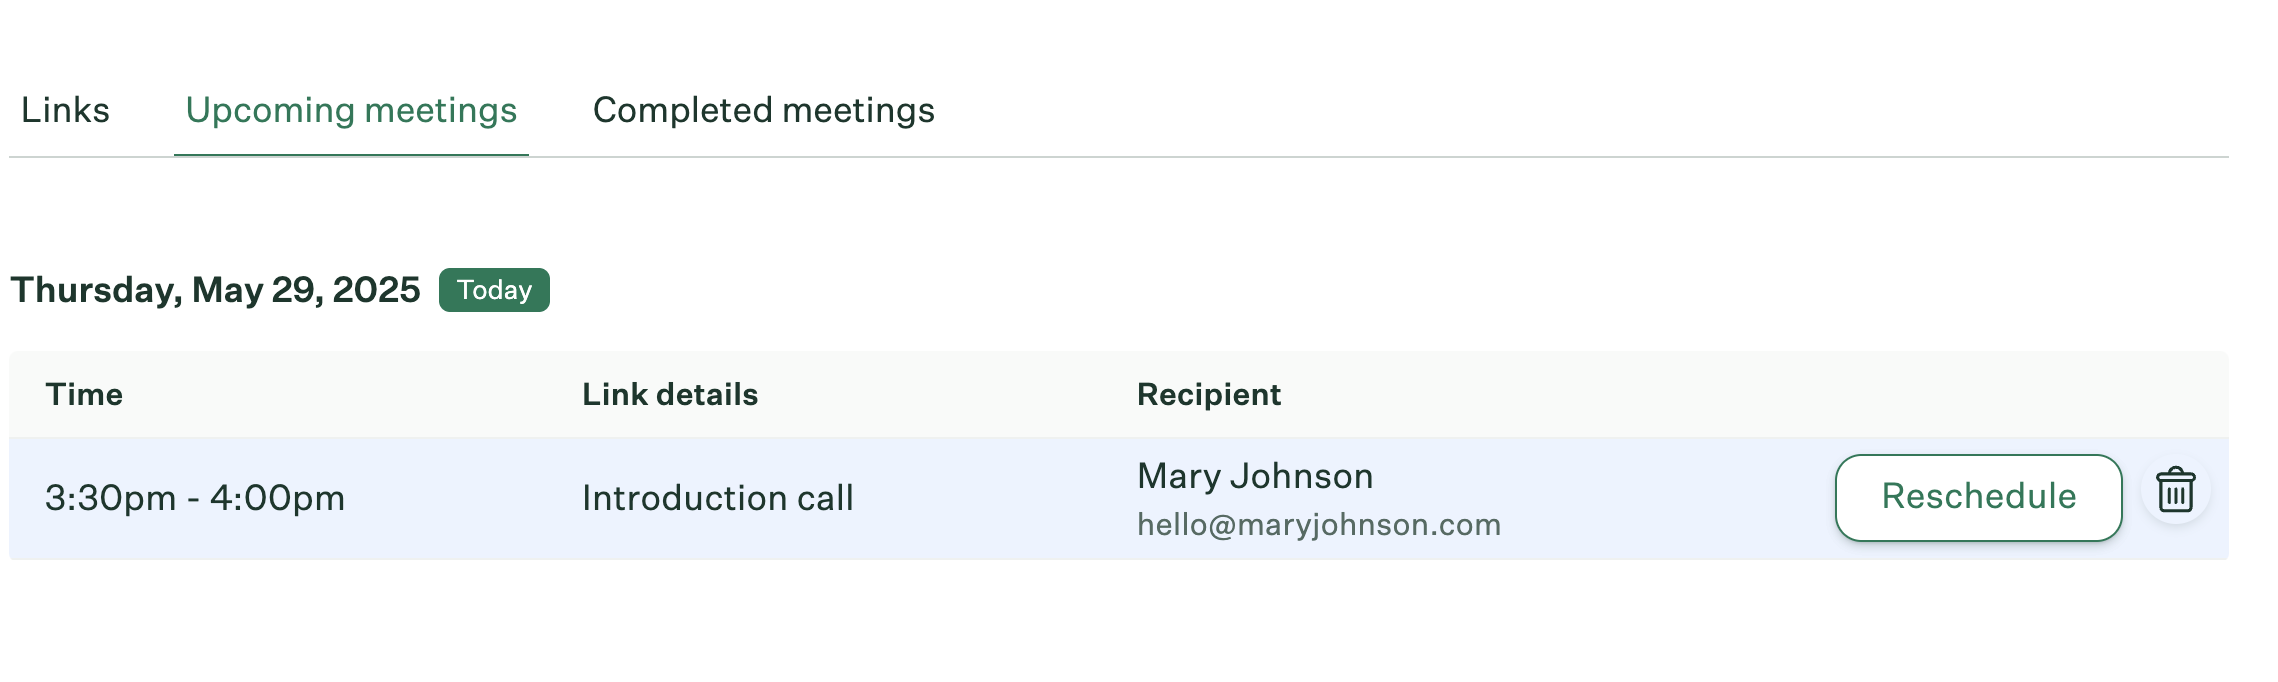Click the green Today badge
This screenshot has width=2278, height=682.
pos(494,290)
